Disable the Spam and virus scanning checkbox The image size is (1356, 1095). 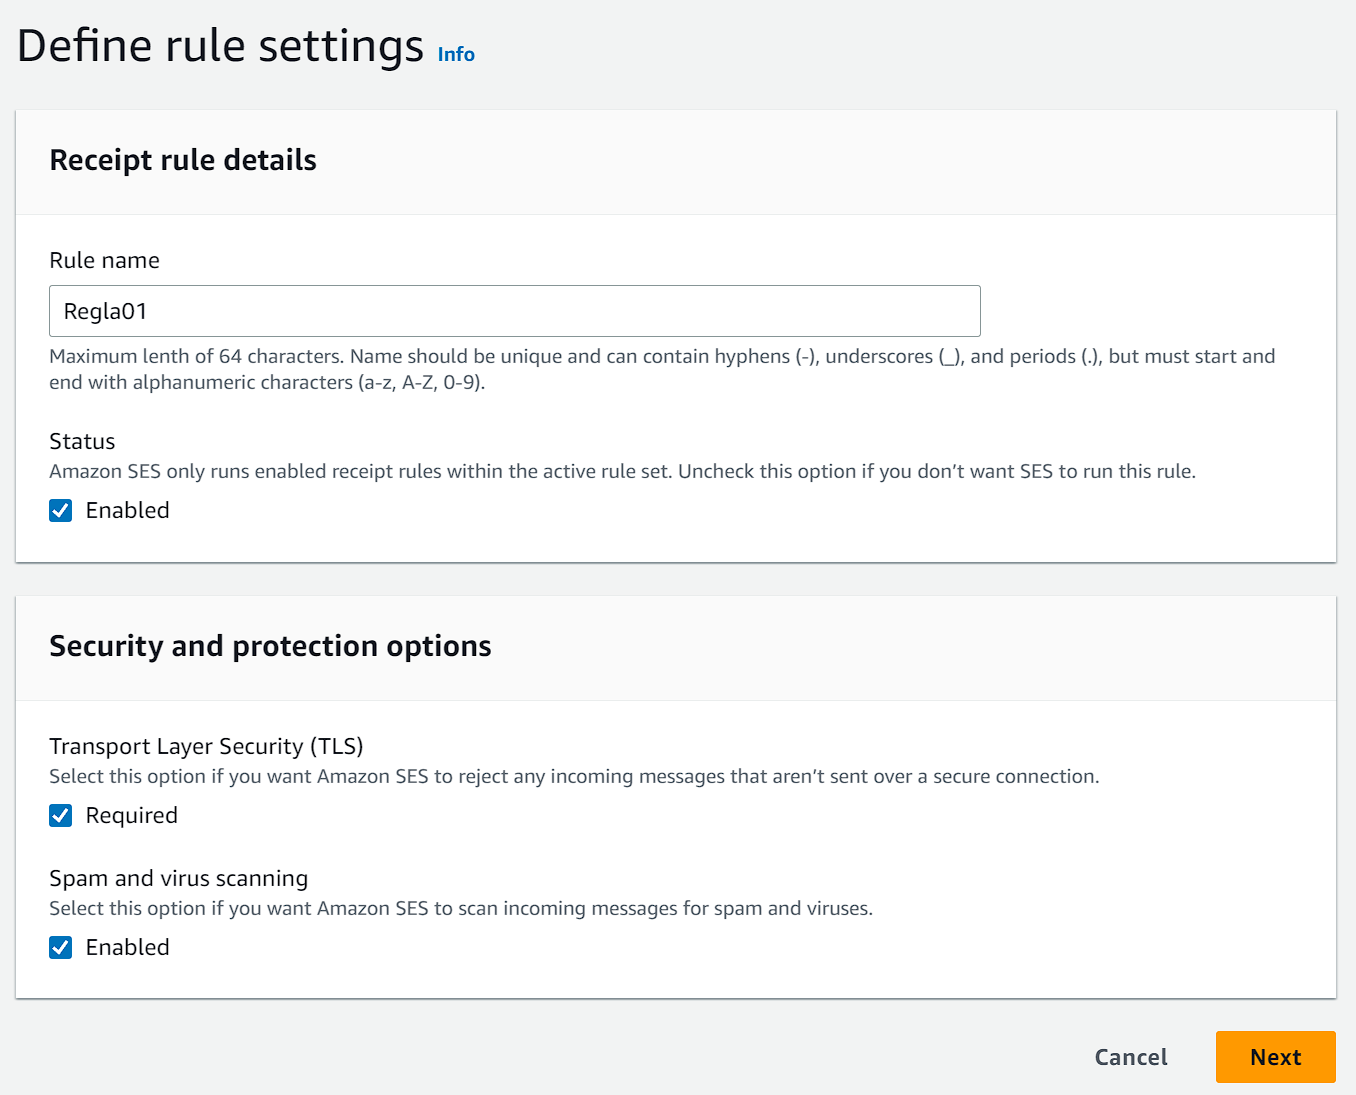point(61,948)
